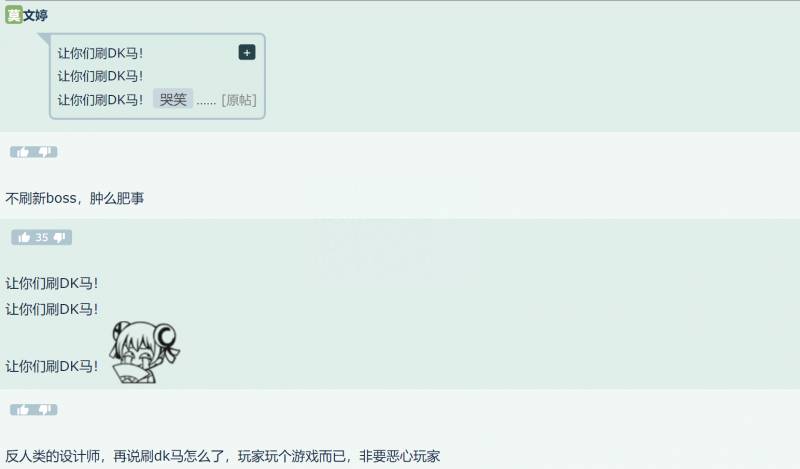Select the 反人类的设计师 comment text
The width and height of the screenshot is (800, 469).
point(222,456)
